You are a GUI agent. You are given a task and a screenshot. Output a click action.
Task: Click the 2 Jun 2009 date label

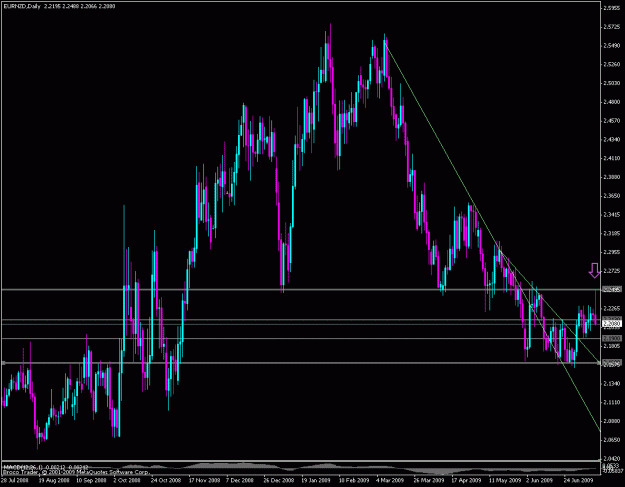click(540, 481)
